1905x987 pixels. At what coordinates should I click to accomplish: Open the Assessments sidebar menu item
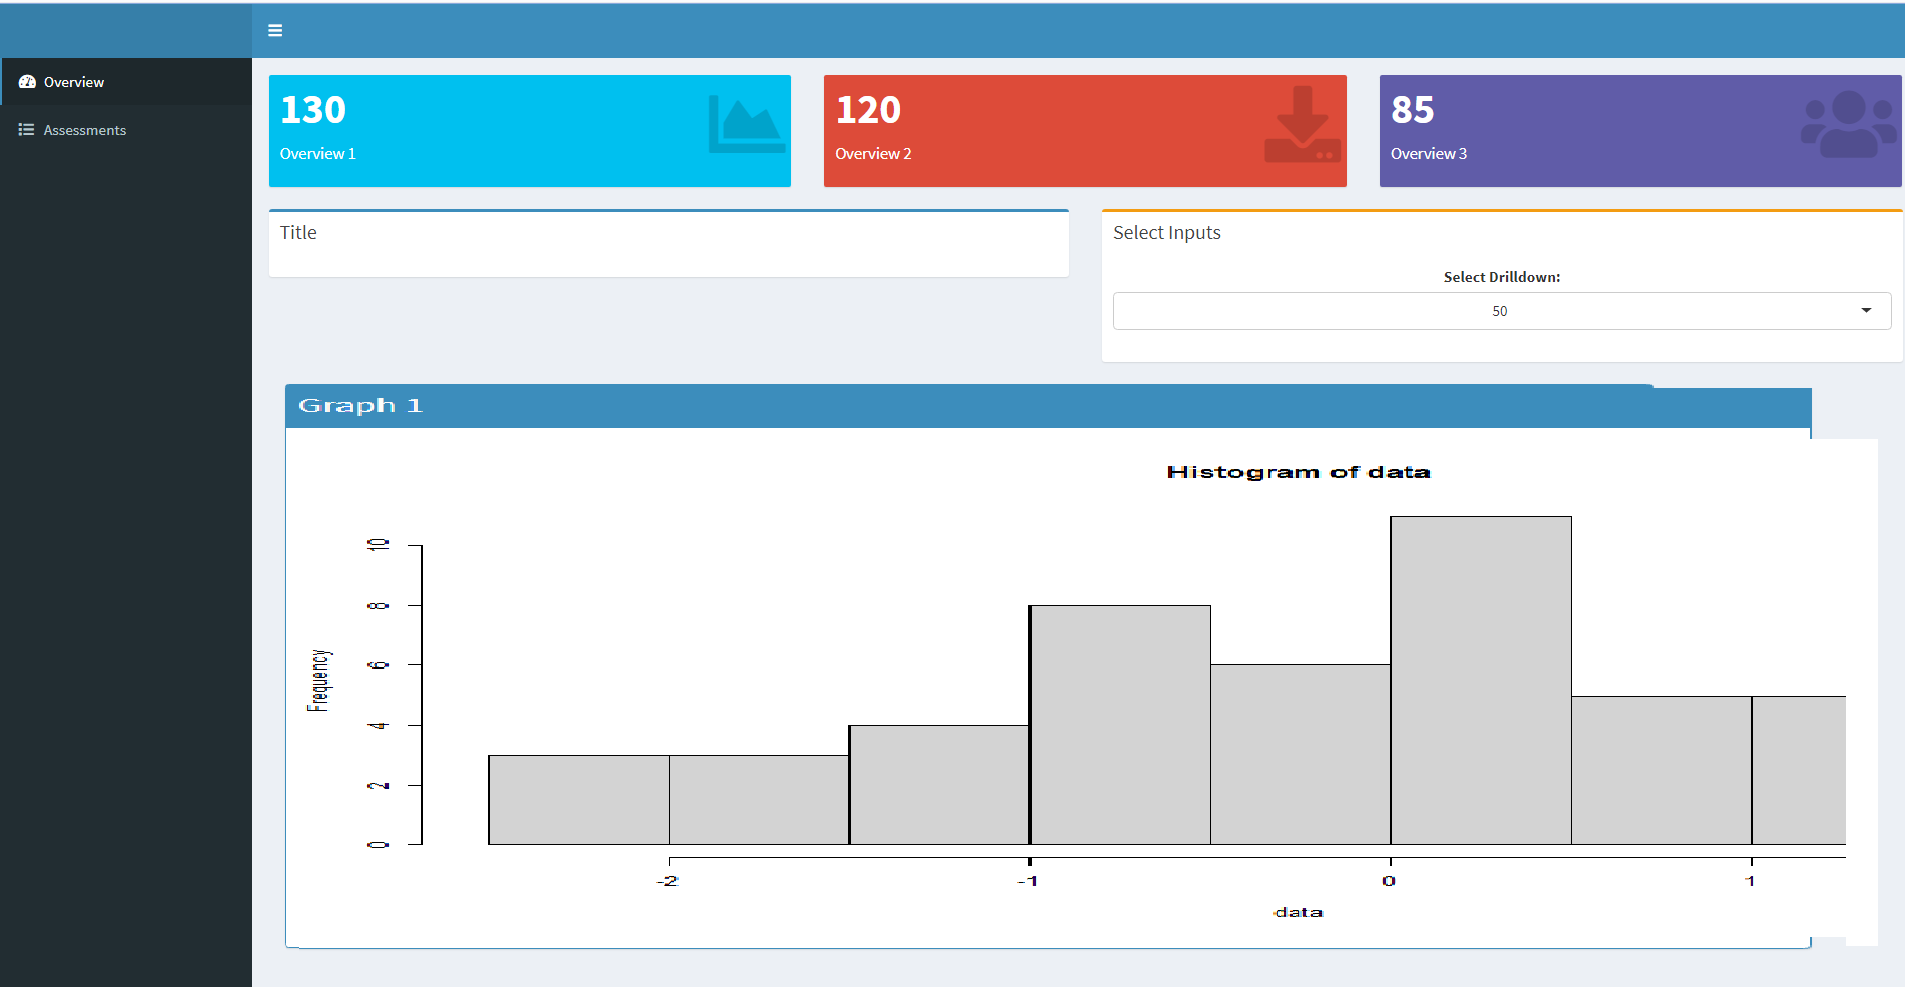(x=126, y=130)
